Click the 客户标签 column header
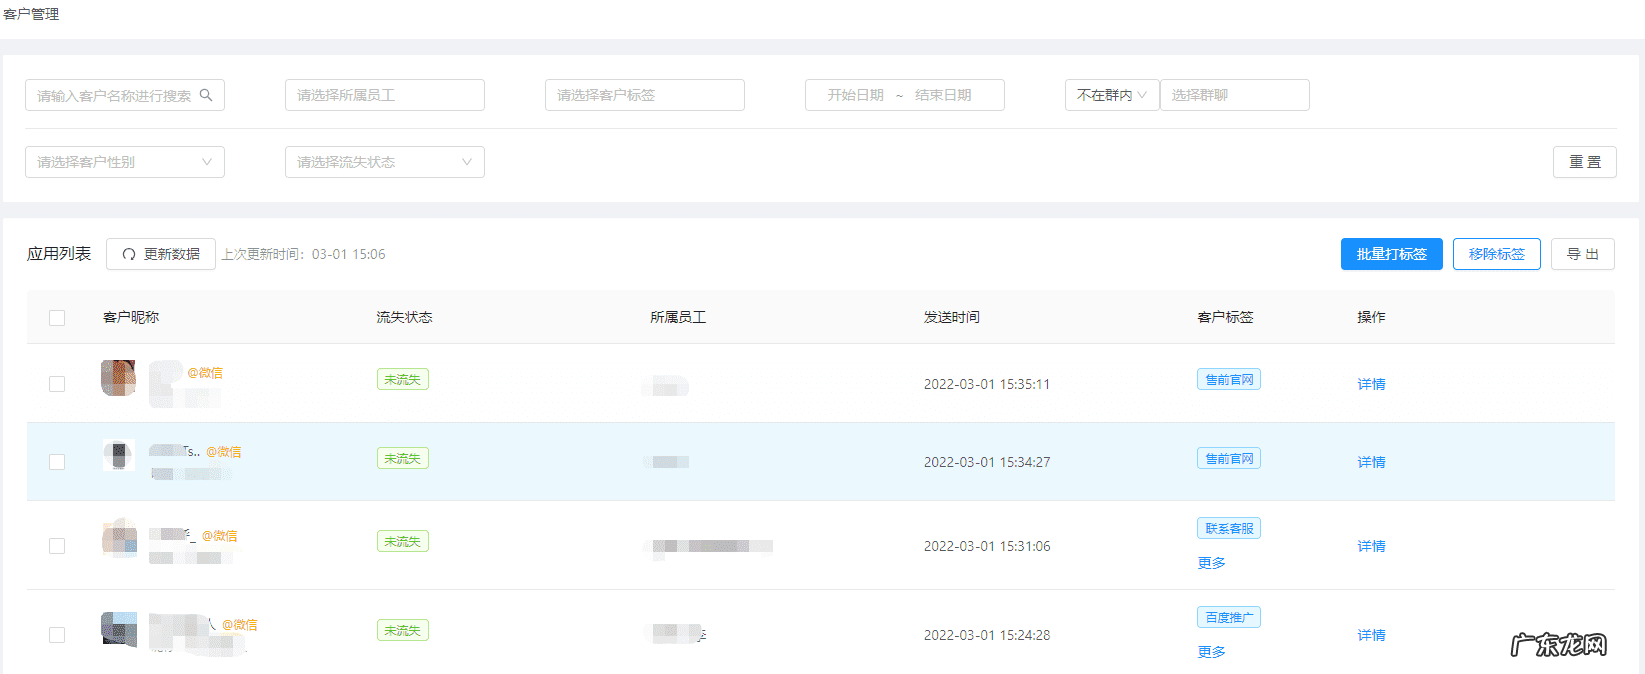The height and width of the screenshot is (674, 1645). [x=1225, y=317]
